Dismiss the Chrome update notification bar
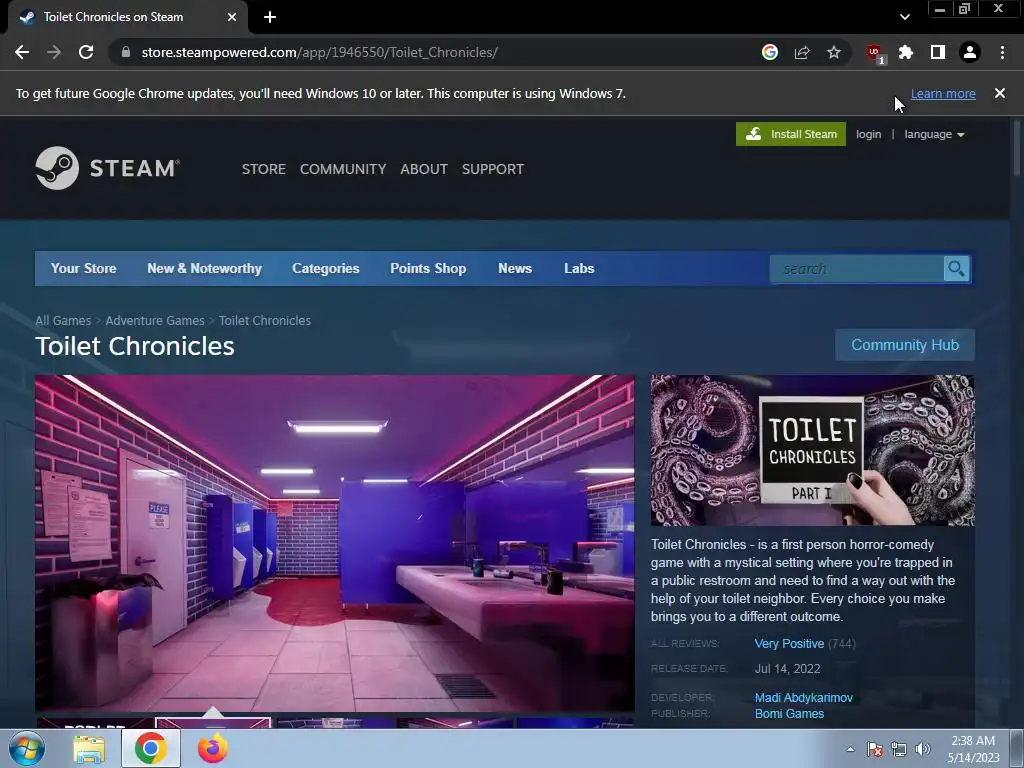1024x768 pixels. (1000, 93)
